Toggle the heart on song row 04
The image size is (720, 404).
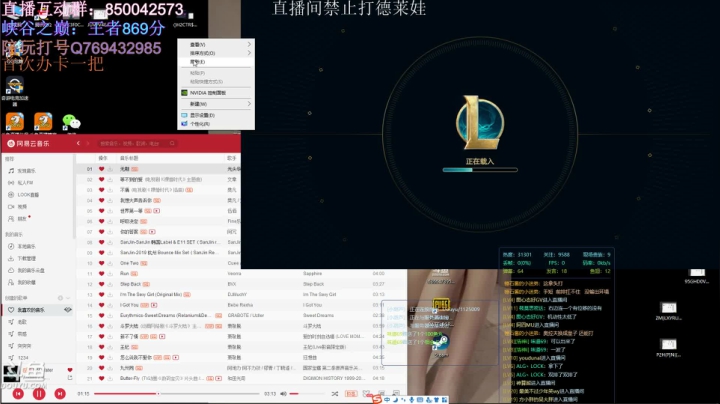(x=101, y=200)
